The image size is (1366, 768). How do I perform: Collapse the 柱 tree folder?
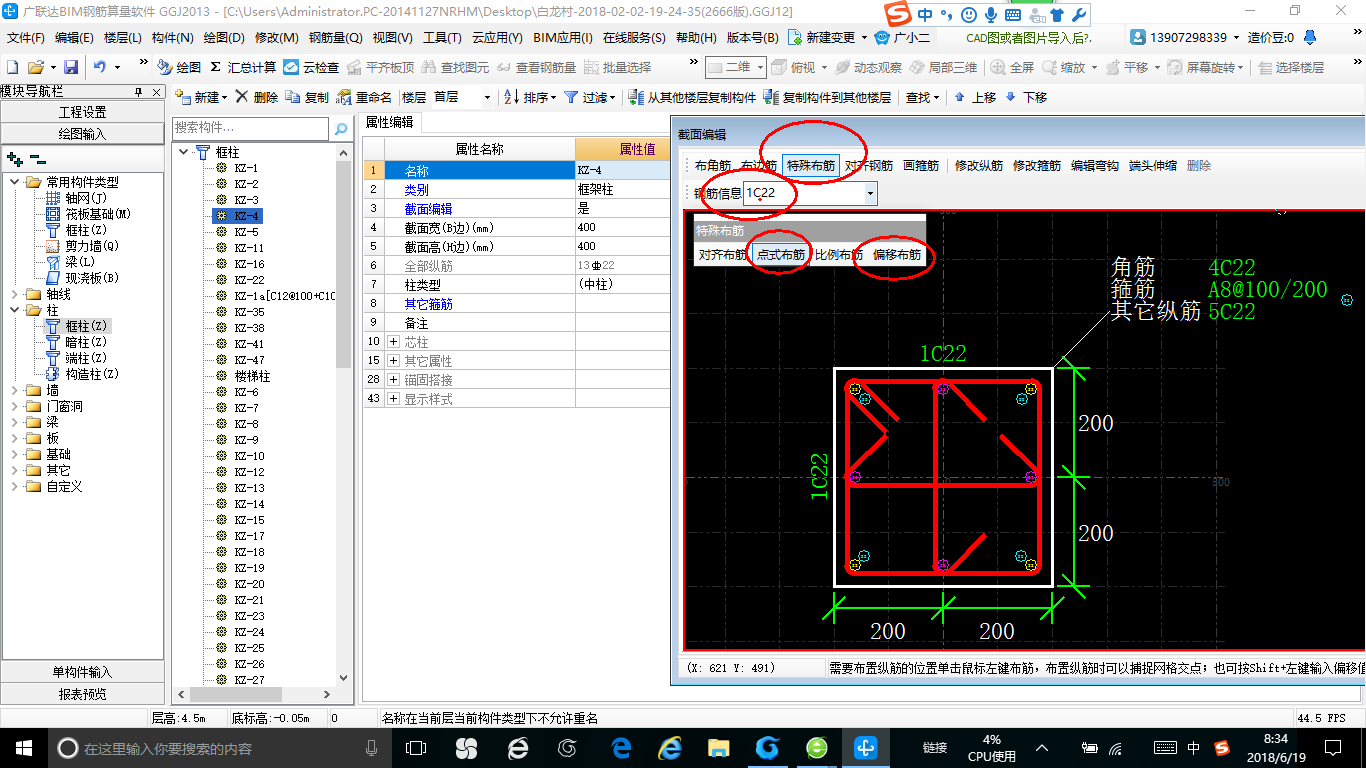tap(15, 310)
